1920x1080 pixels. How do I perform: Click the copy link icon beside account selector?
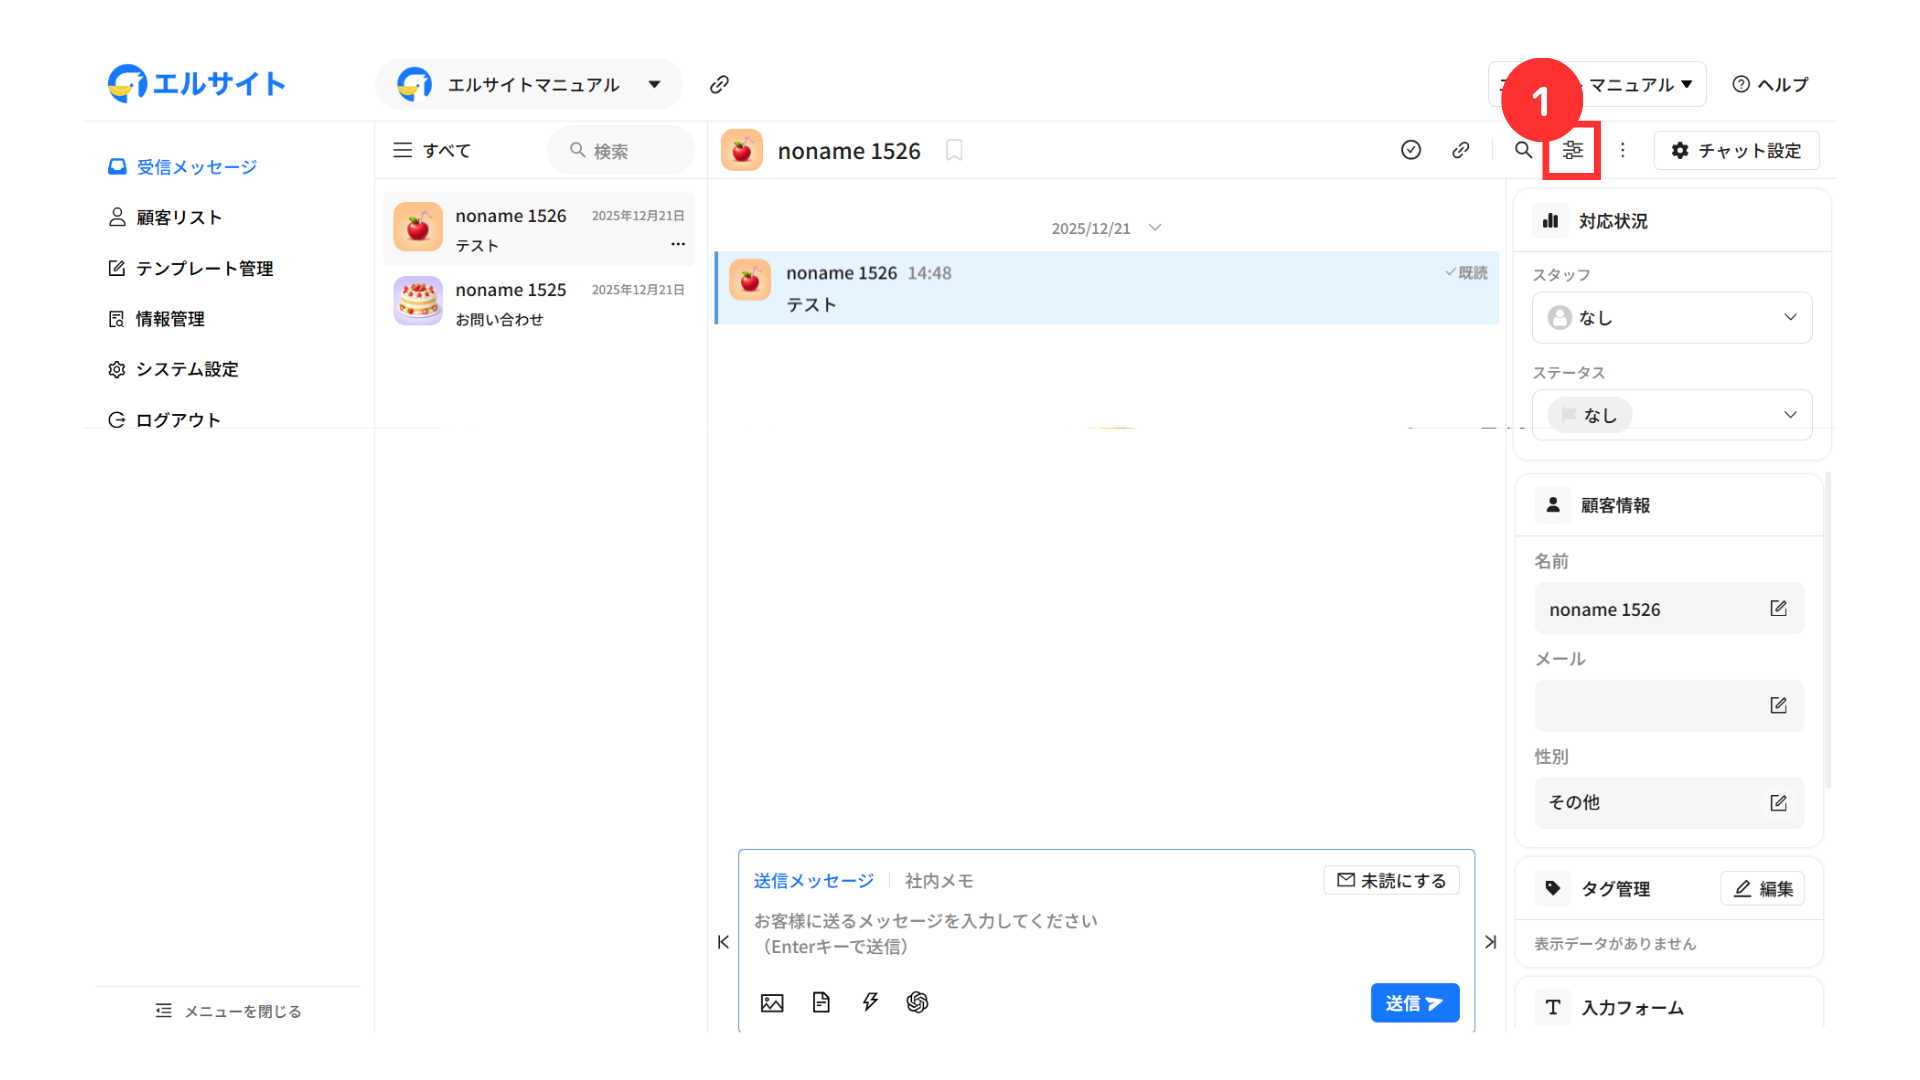[x=719, y=85]
